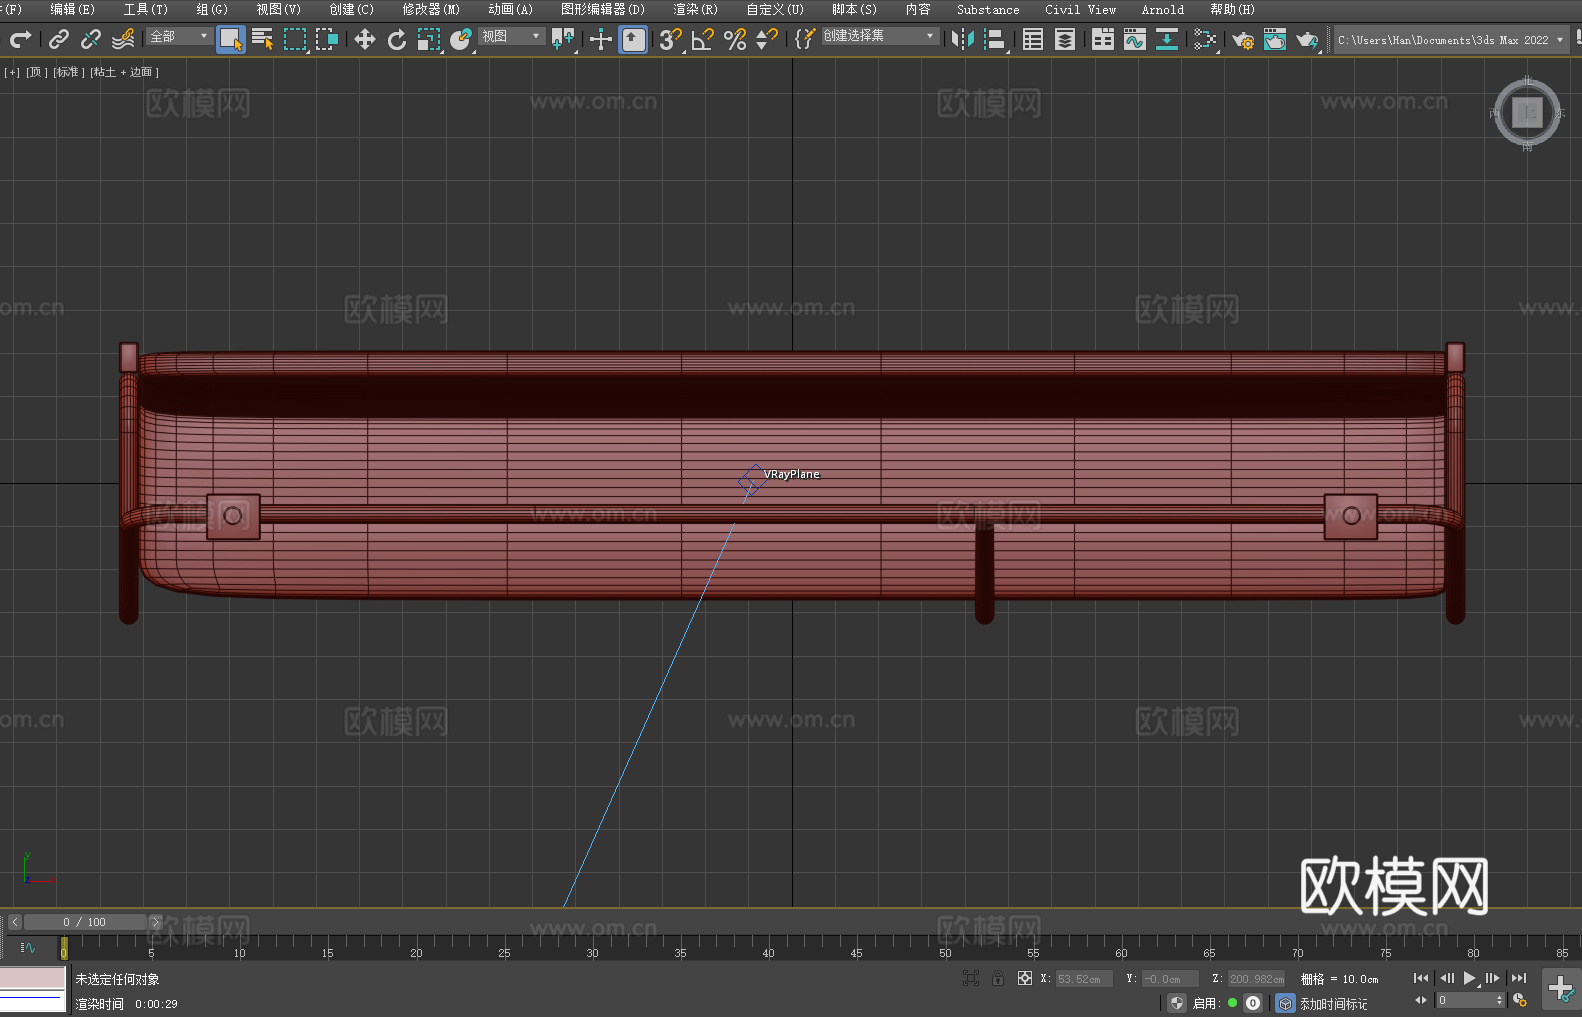Open Select by Name list icon
Screen dimensions: 1582x1017
click(263, 39)
